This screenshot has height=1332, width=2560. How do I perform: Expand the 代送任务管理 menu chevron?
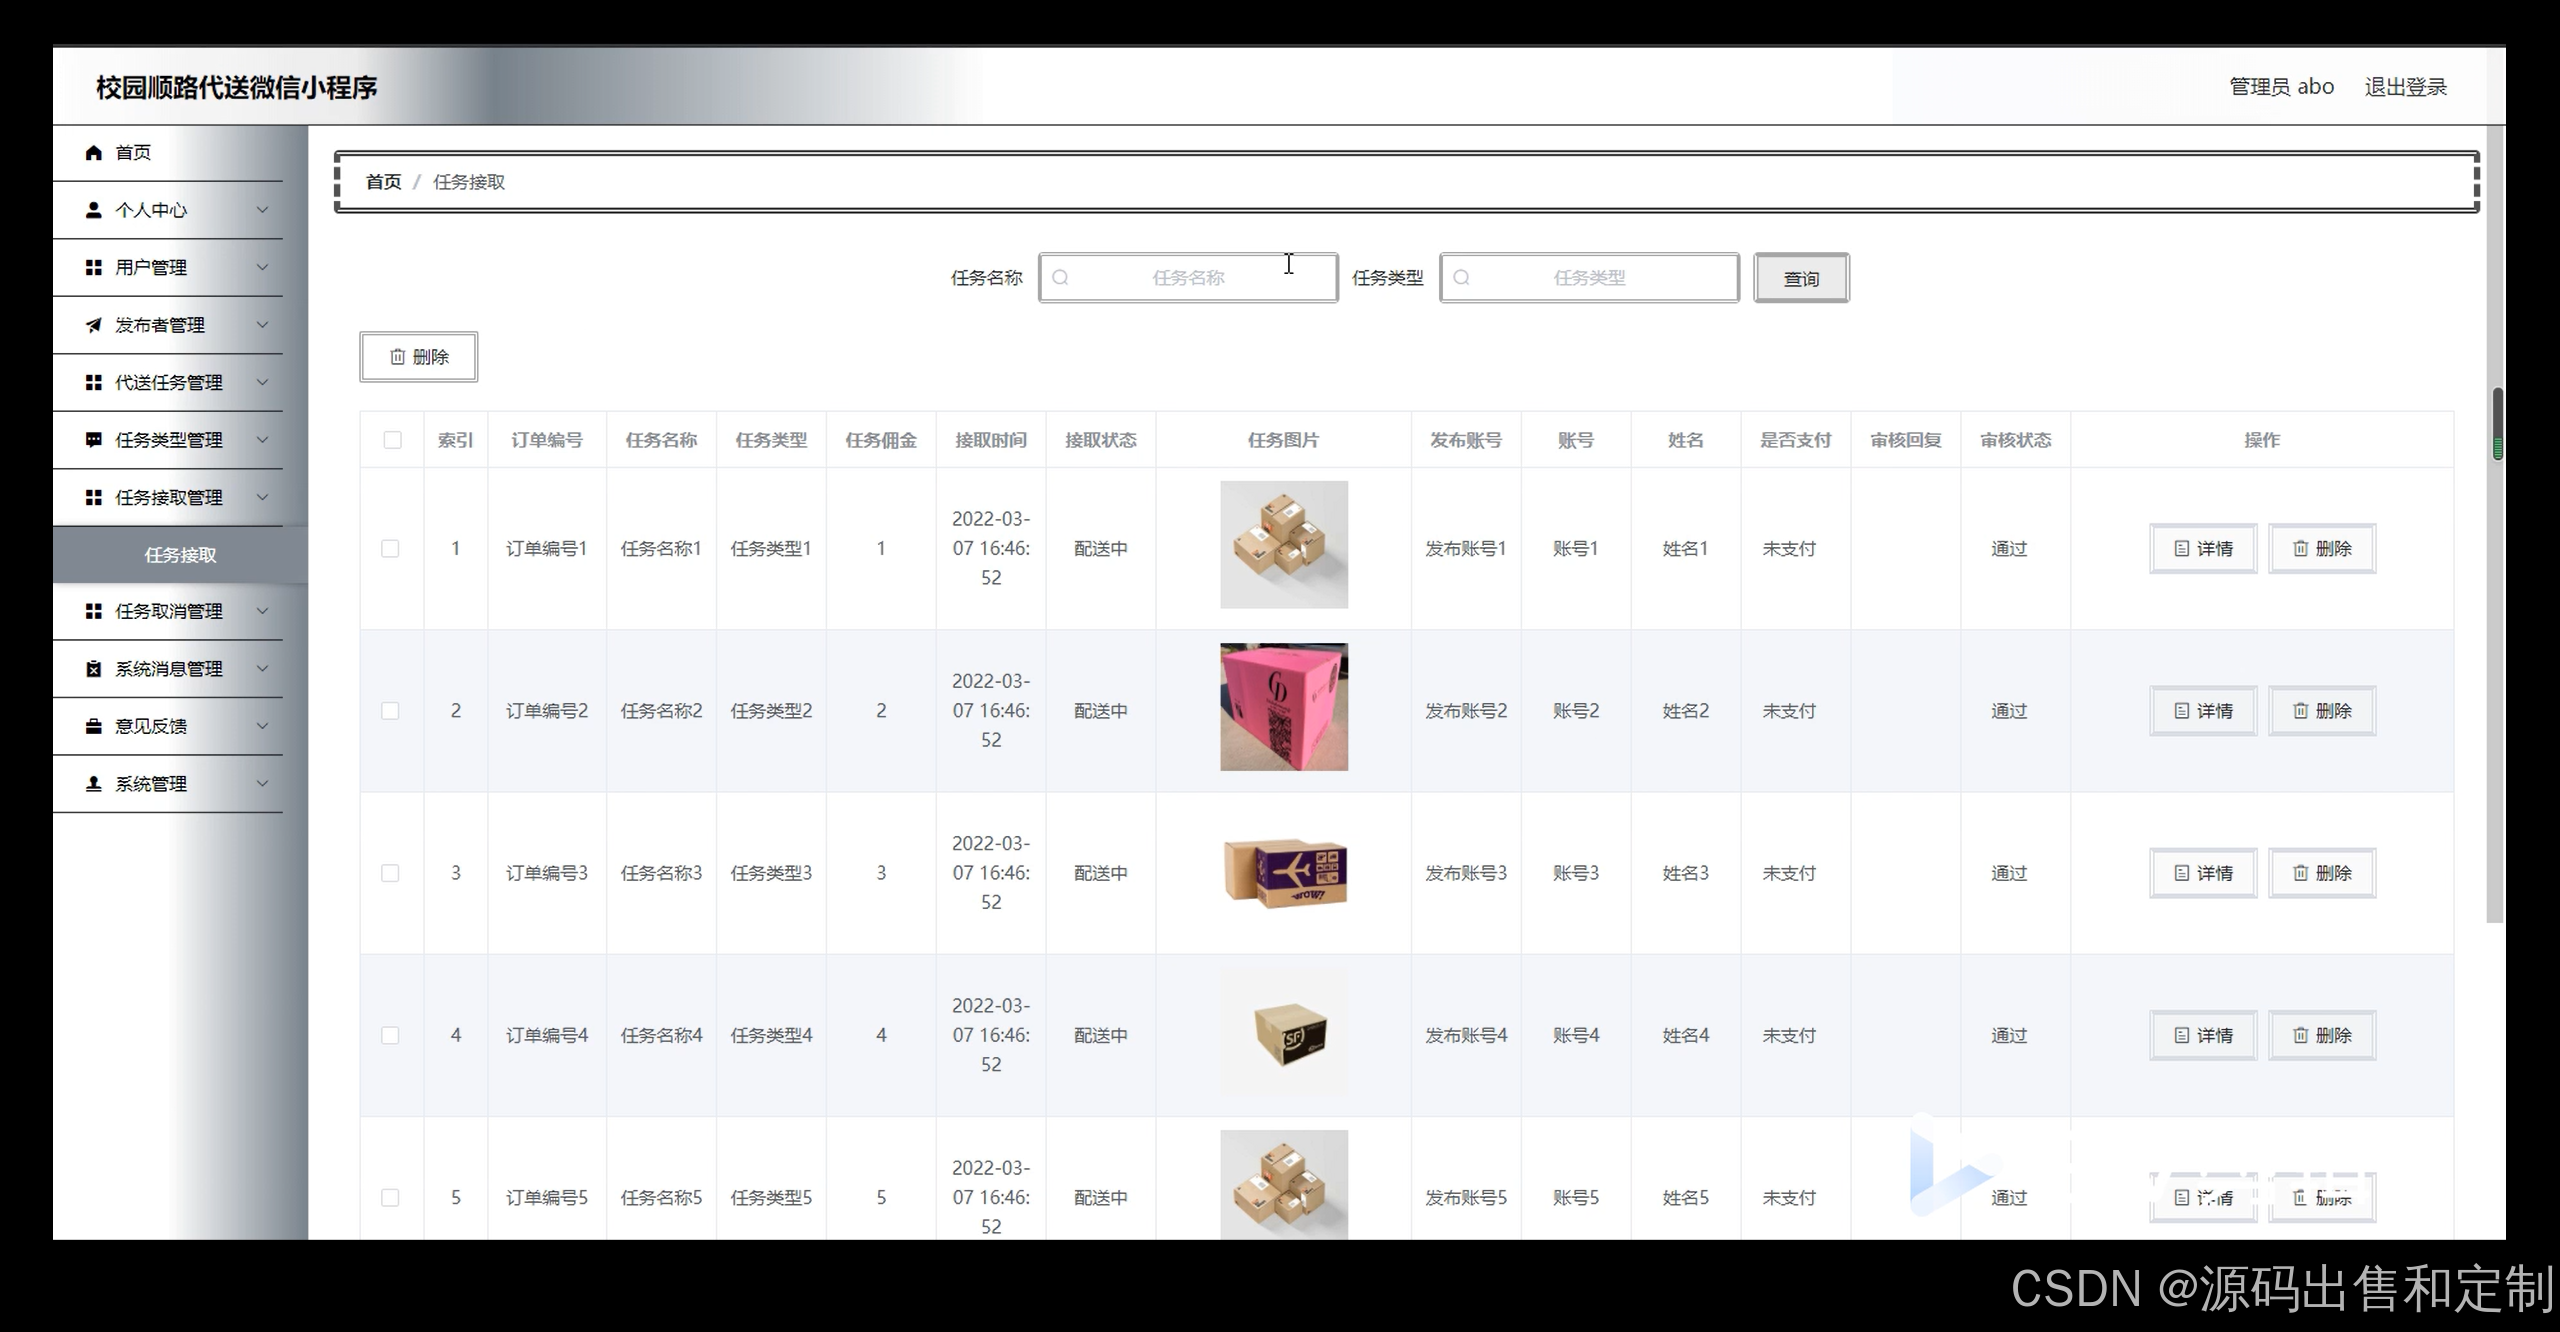coord(262,382)
